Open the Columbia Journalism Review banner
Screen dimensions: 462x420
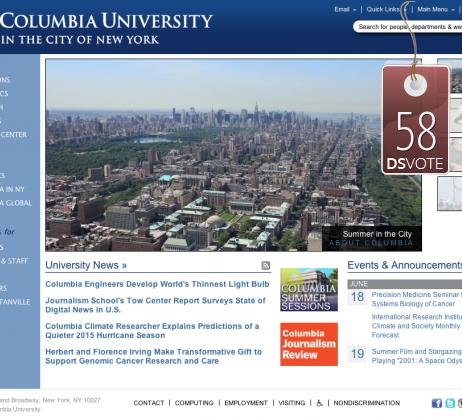pyautogui.click(x=309, y=344)
